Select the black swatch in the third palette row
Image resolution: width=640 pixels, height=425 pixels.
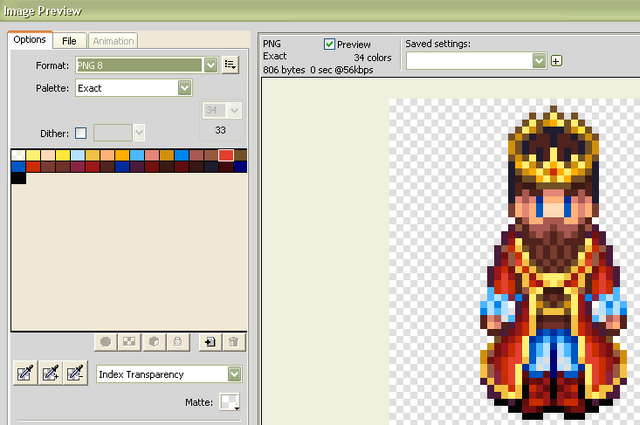pyautogui.click(x=18, y=178)
